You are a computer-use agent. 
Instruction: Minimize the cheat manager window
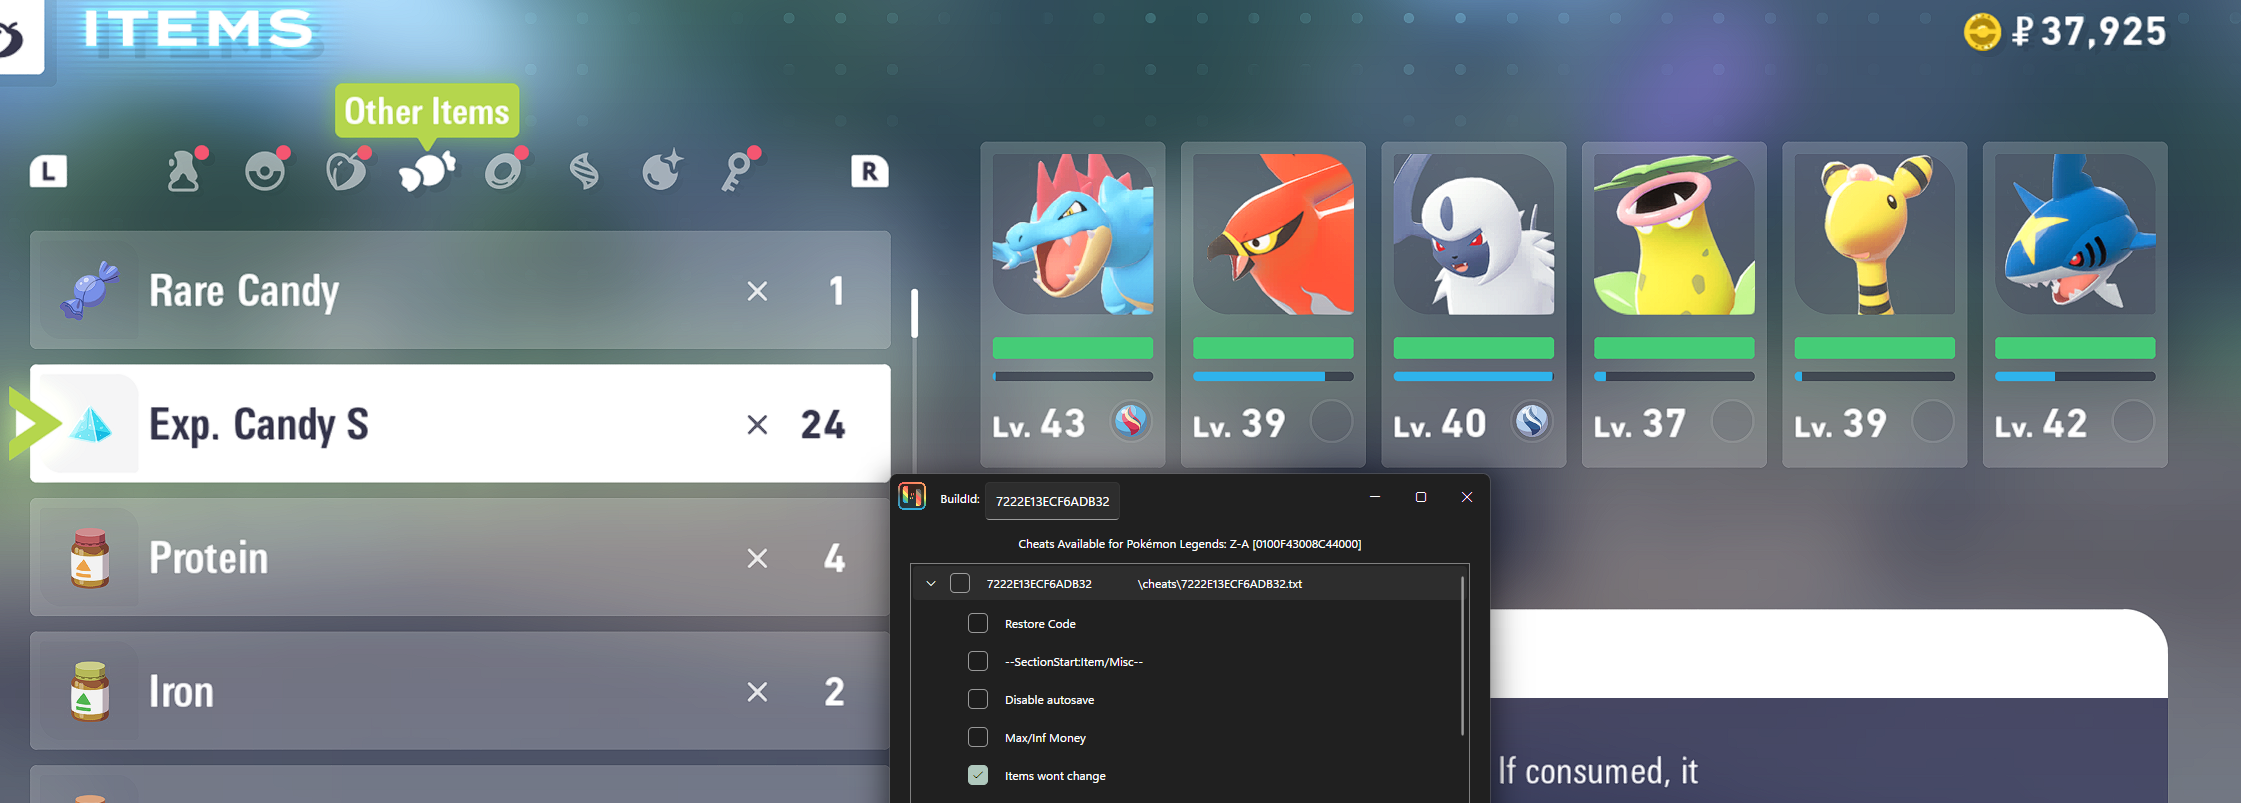point(1375,497)
